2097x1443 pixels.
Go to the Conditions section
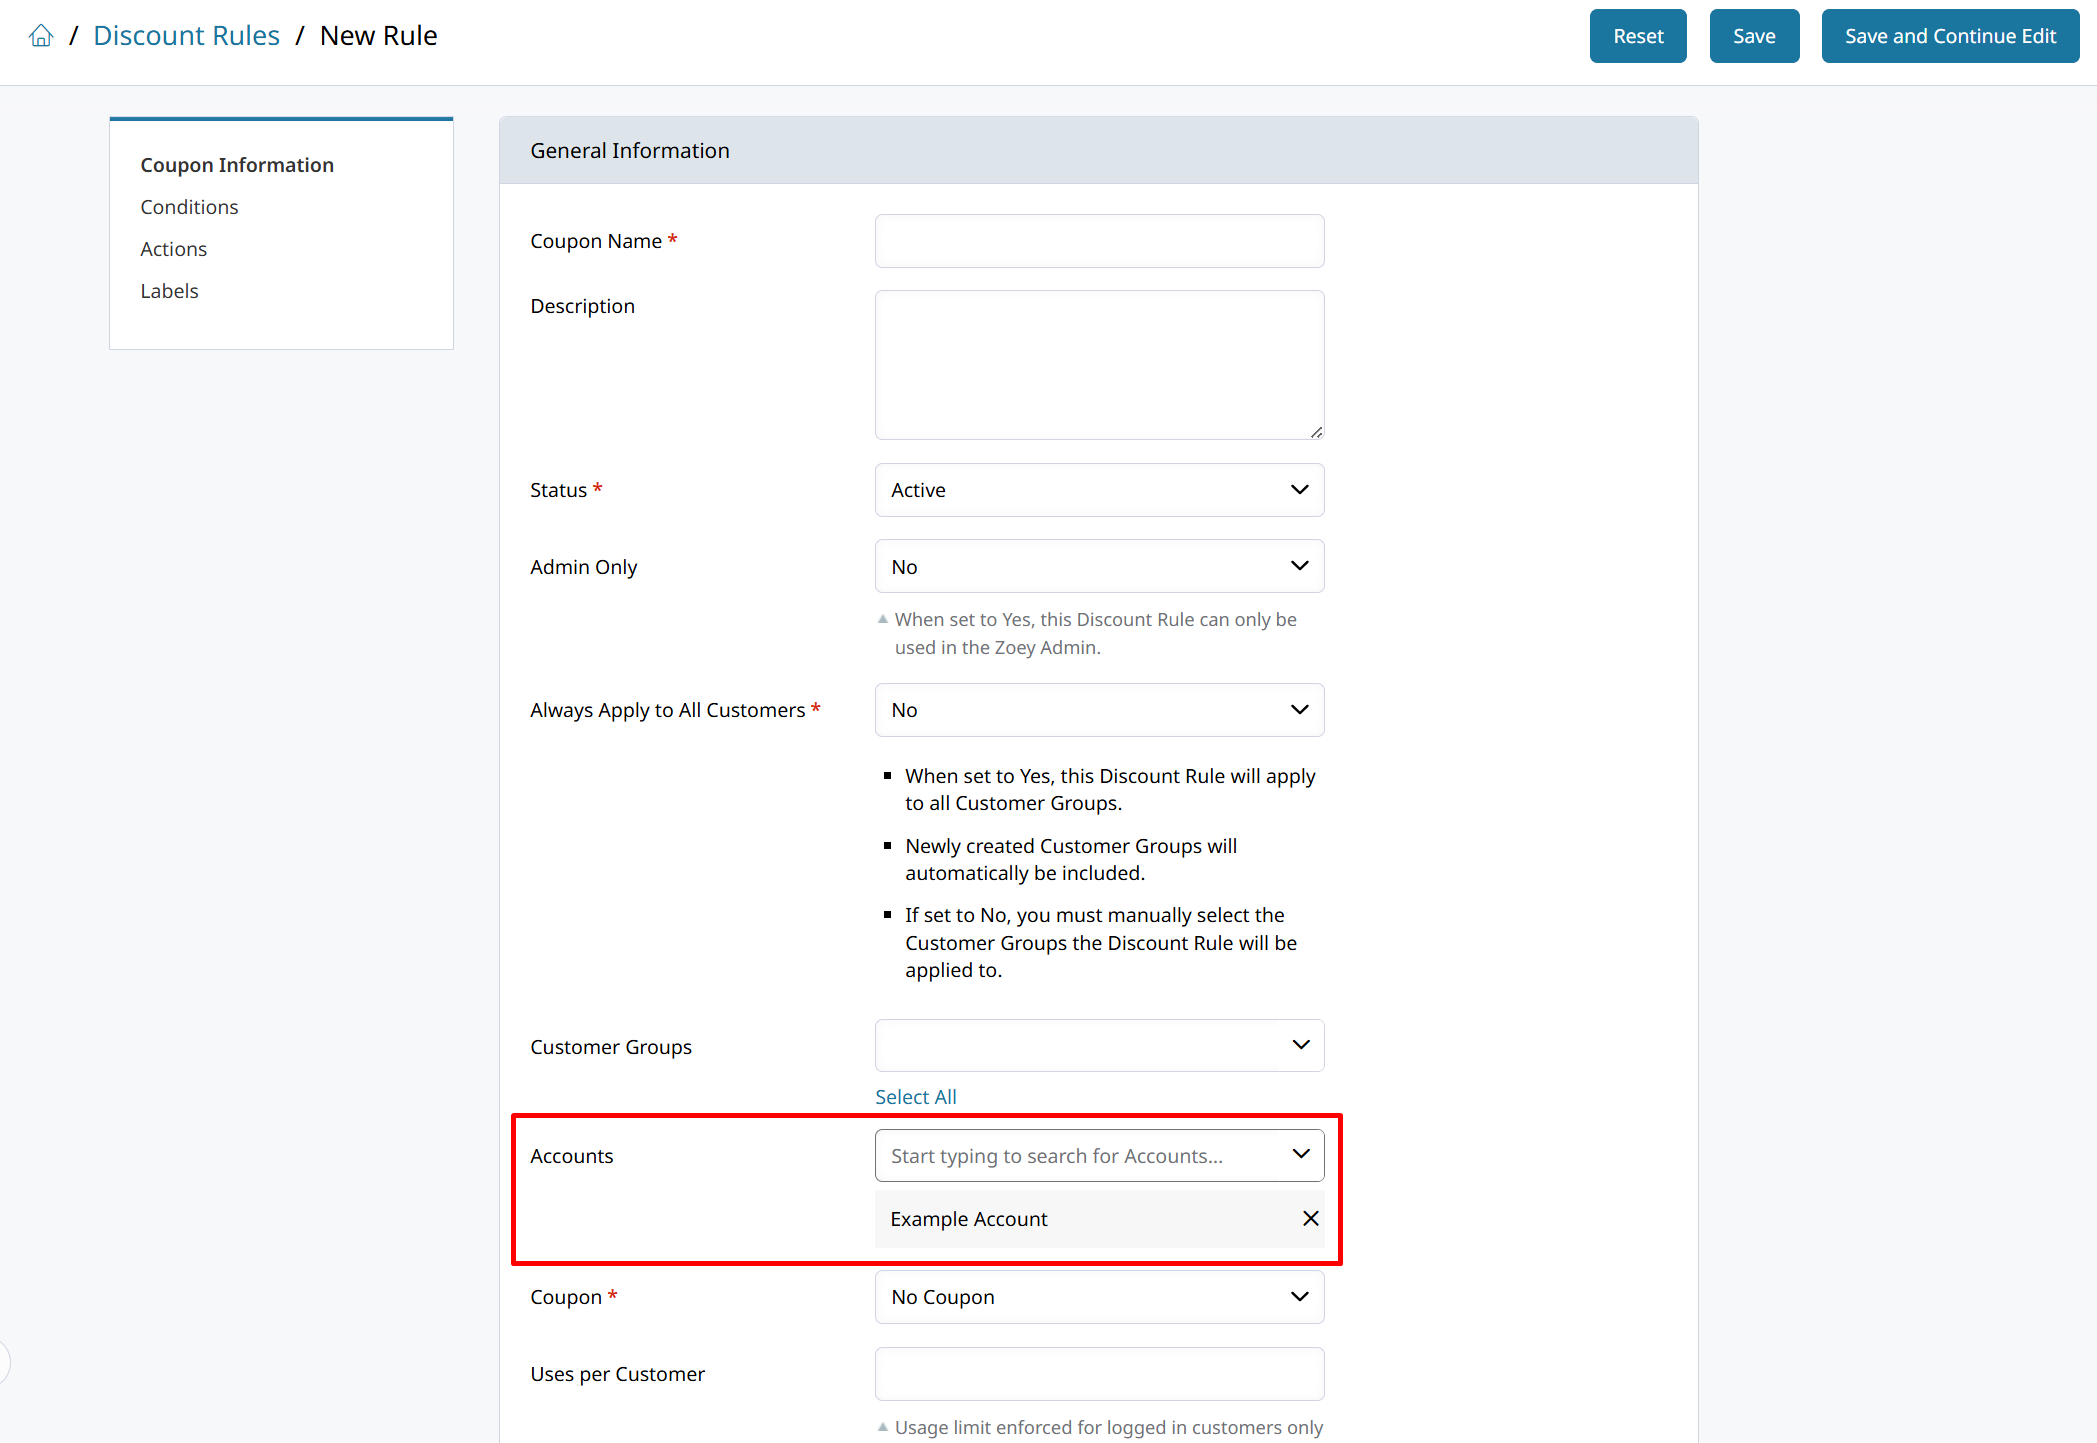(x=189, y=207)
